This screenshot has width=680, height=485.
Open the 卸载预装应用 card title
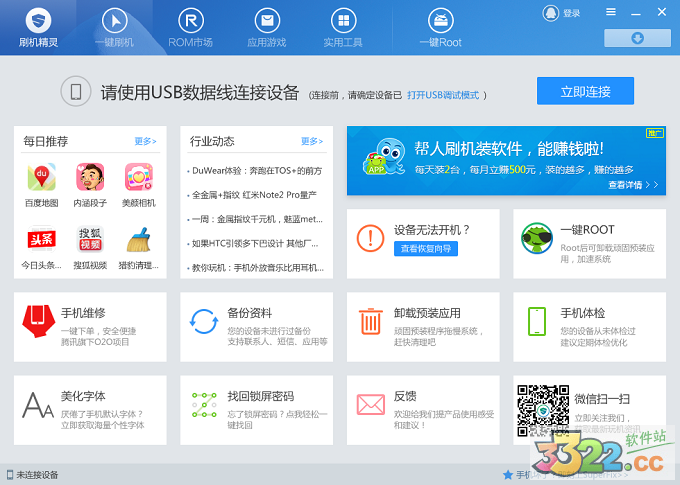pos(427,313)
